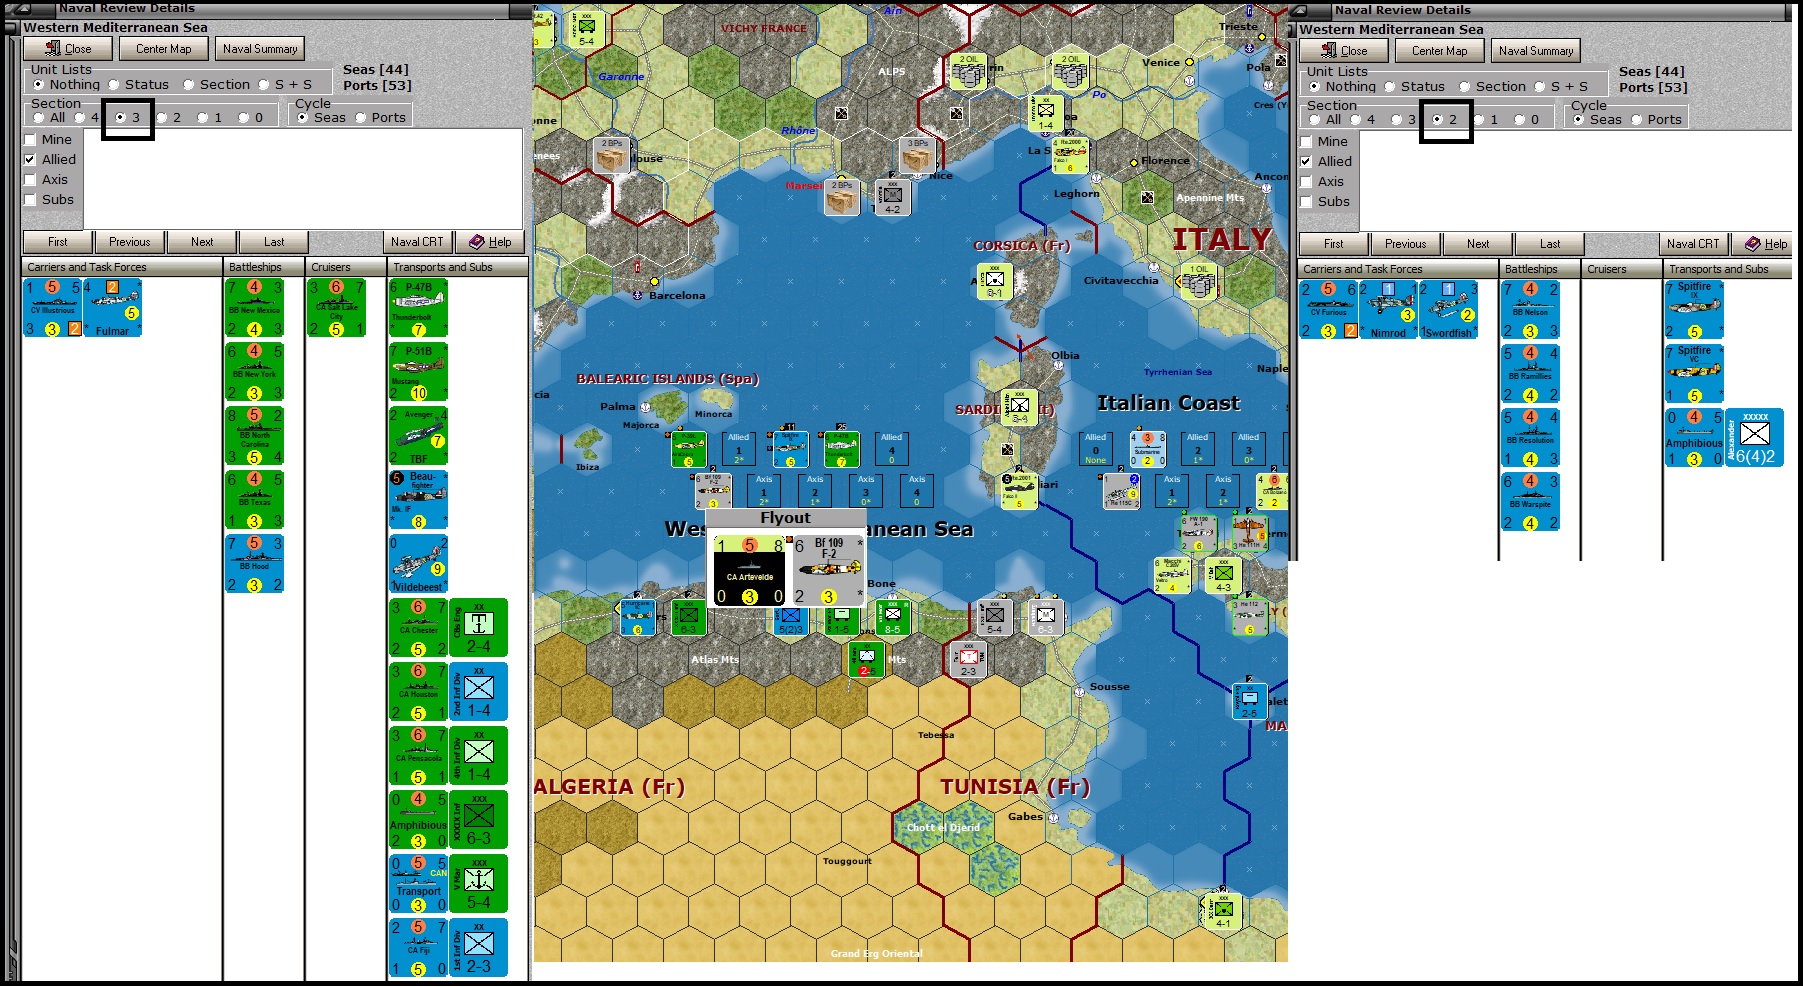The image size is (1803, 987).
Task: Select CV Furious in right panel
Action: [x=1329, y=310]
